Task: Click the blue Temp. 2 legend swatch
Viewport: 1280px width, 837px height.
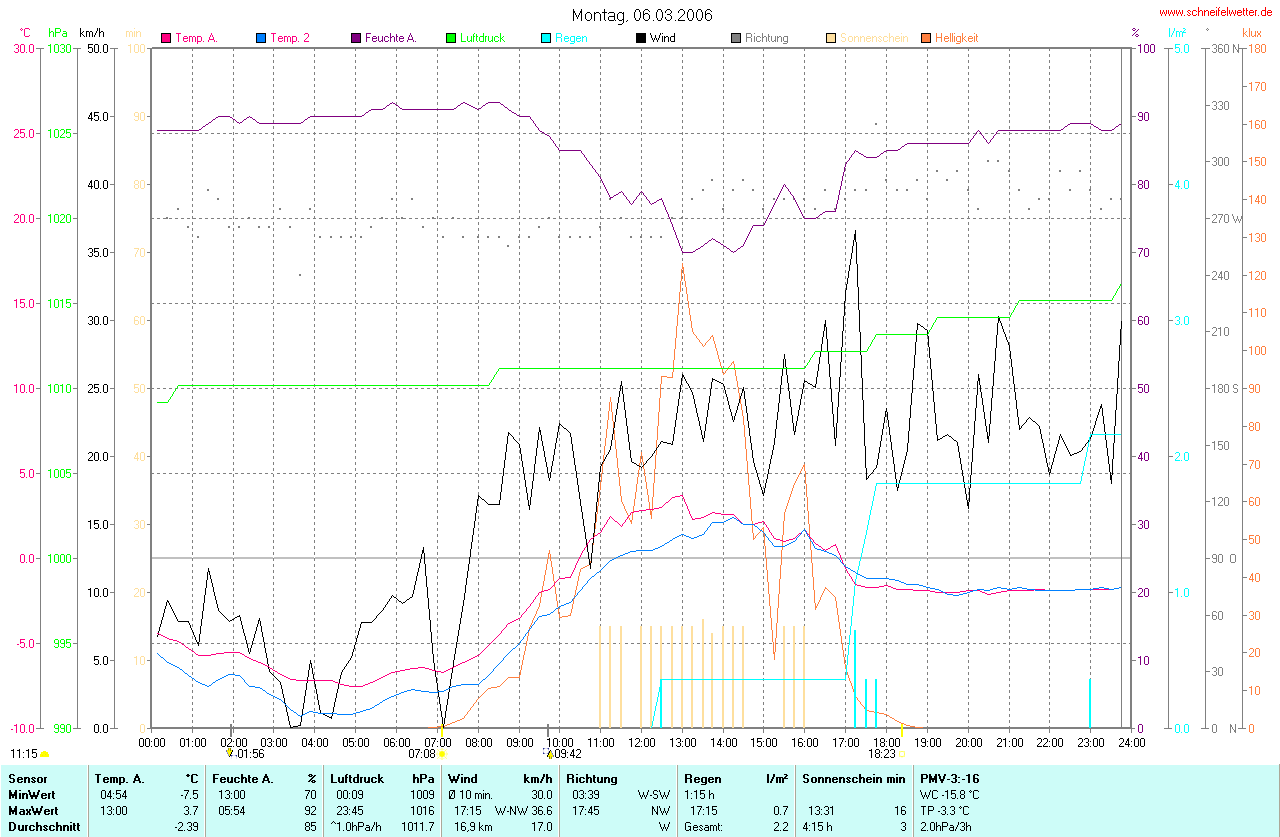Action: point(261,38)
